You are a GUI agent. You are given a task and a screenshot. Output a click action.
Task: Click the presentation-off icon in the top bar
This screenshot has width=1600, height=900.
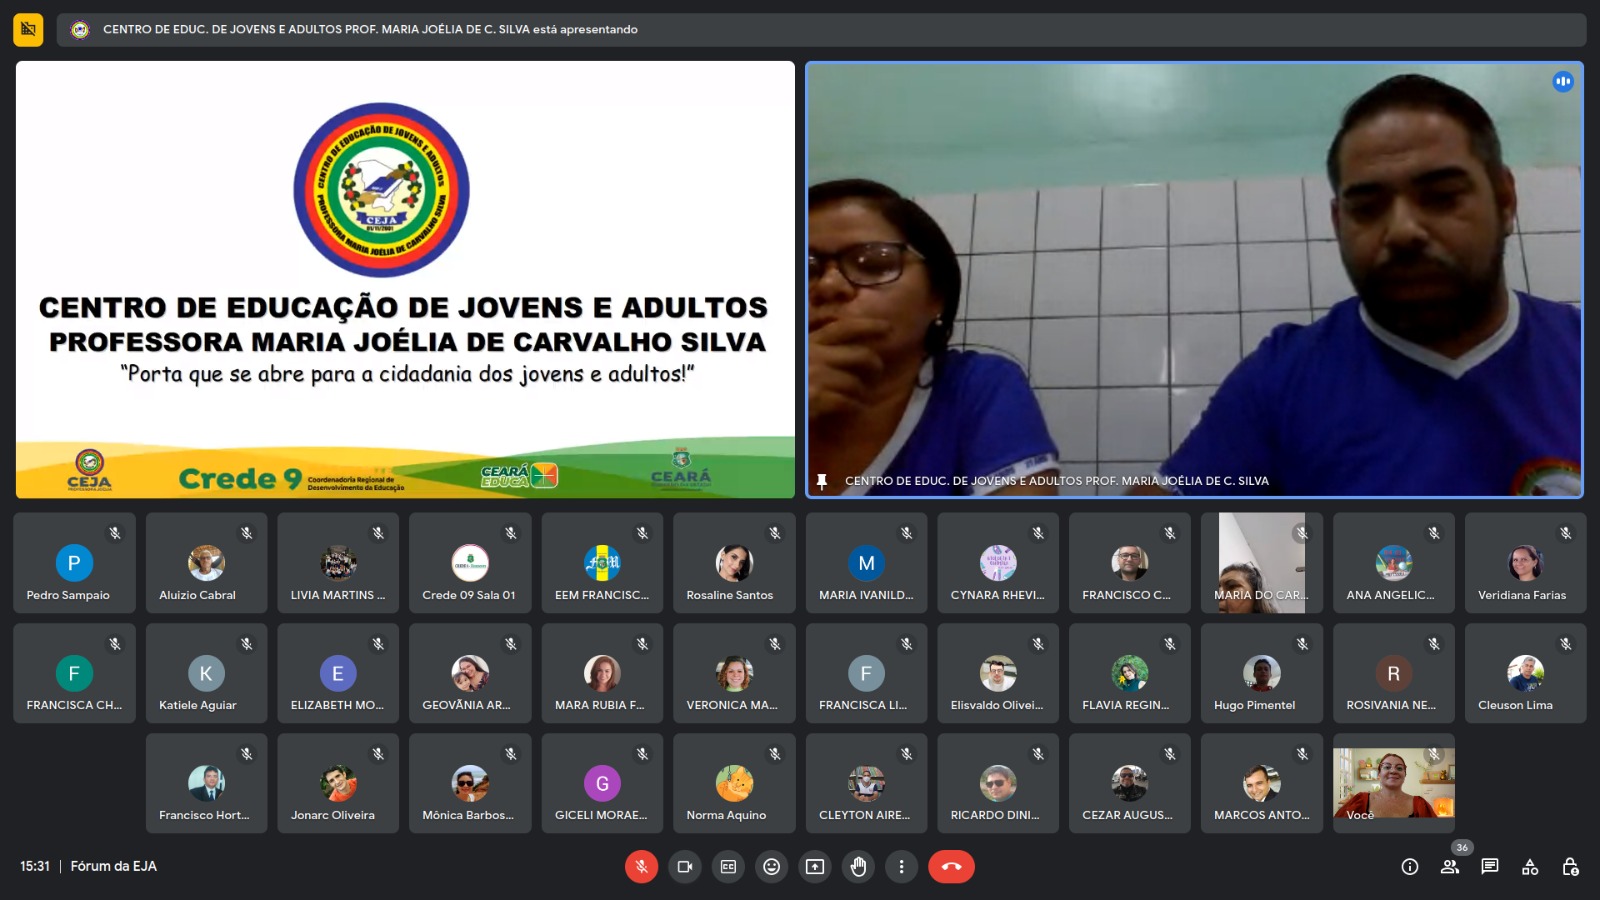coord(28,30)
